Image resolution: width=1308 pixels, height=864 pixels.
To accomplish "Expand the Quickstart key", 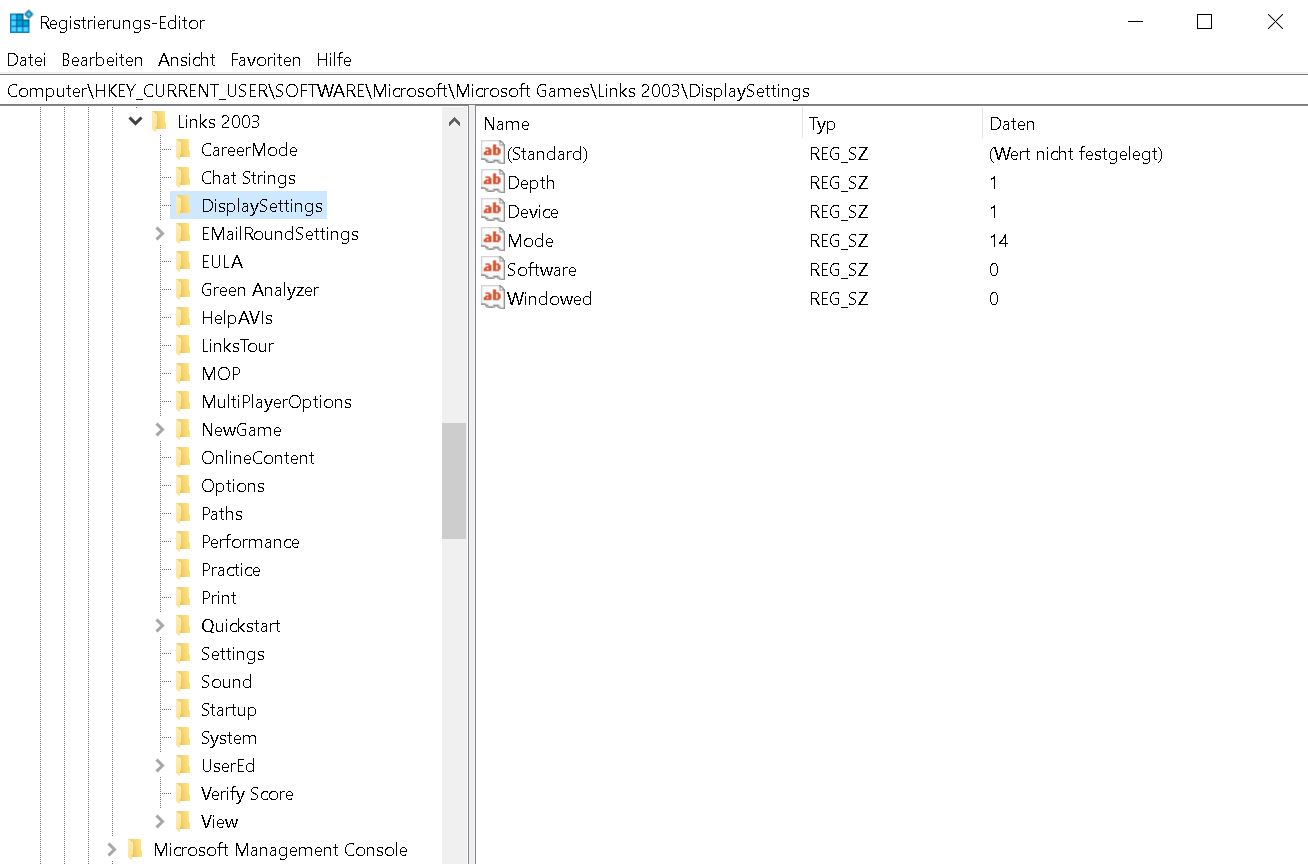I will point(160,626).
